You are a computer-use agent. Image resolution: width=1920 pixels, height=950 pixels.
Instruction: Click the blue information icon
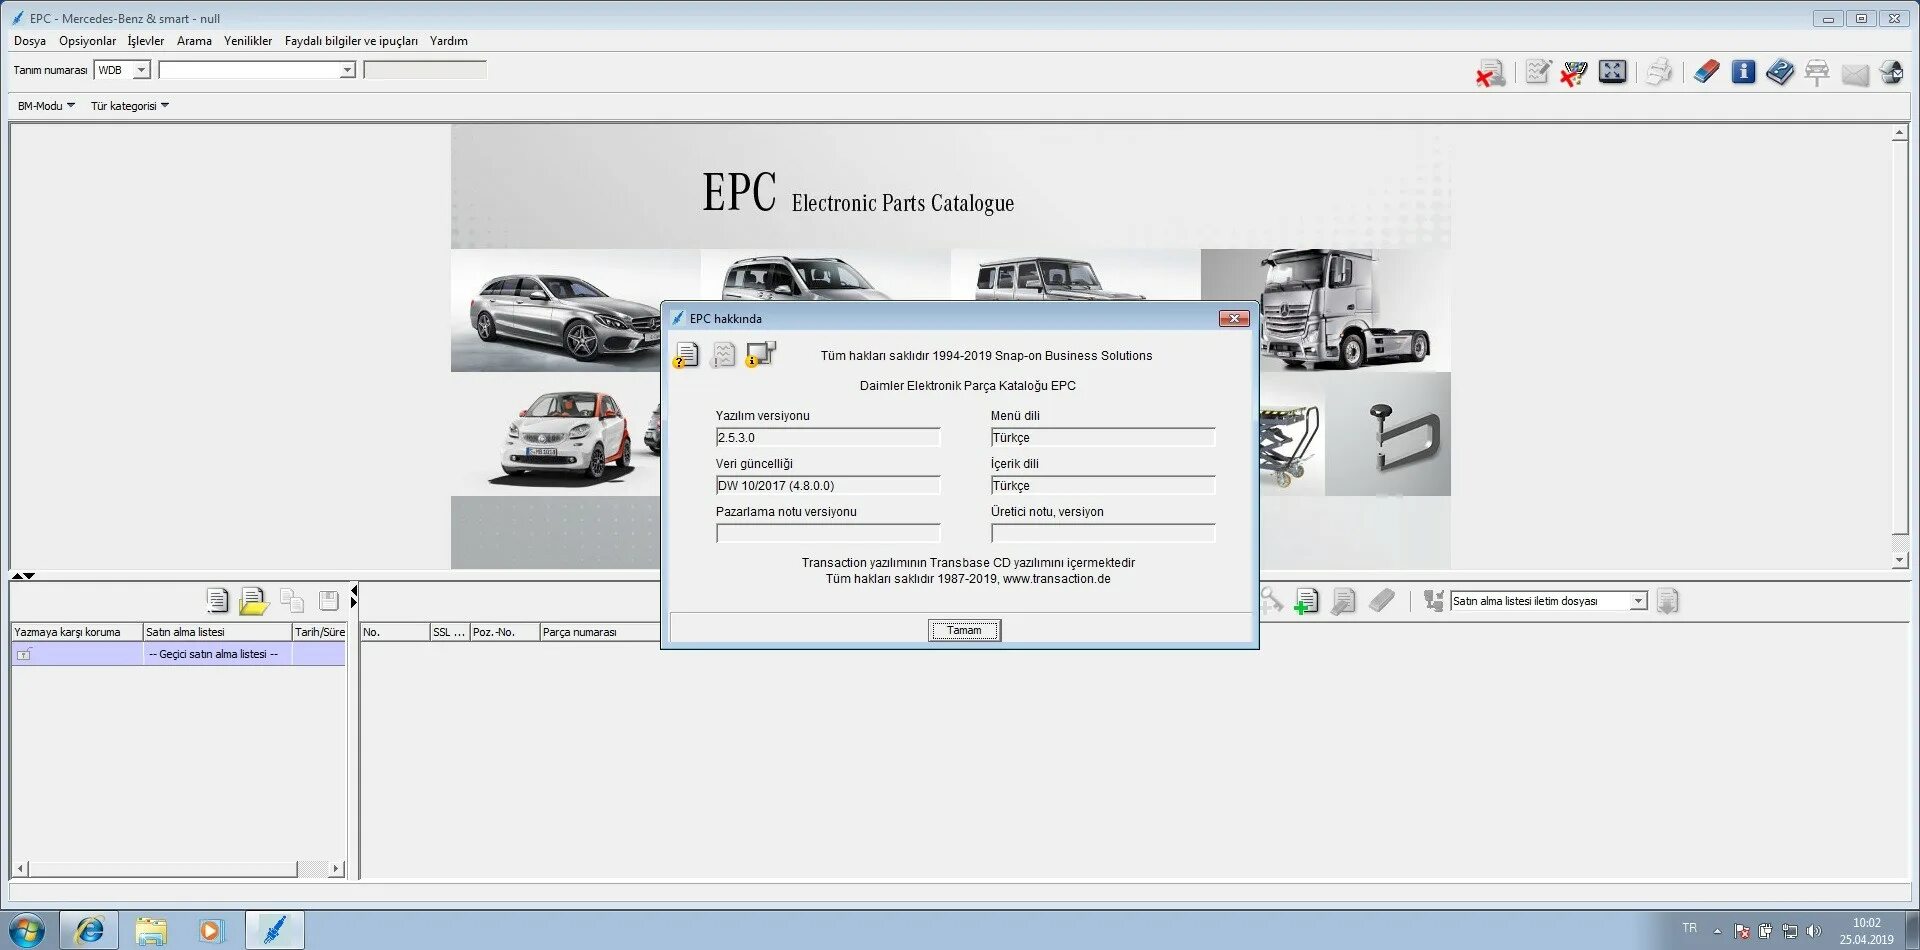pos(1743,72)
